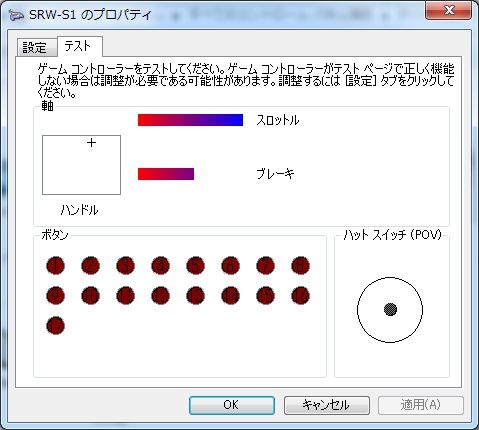
Task: Click the 適用(A) button
Action: (x=420, y=405)
